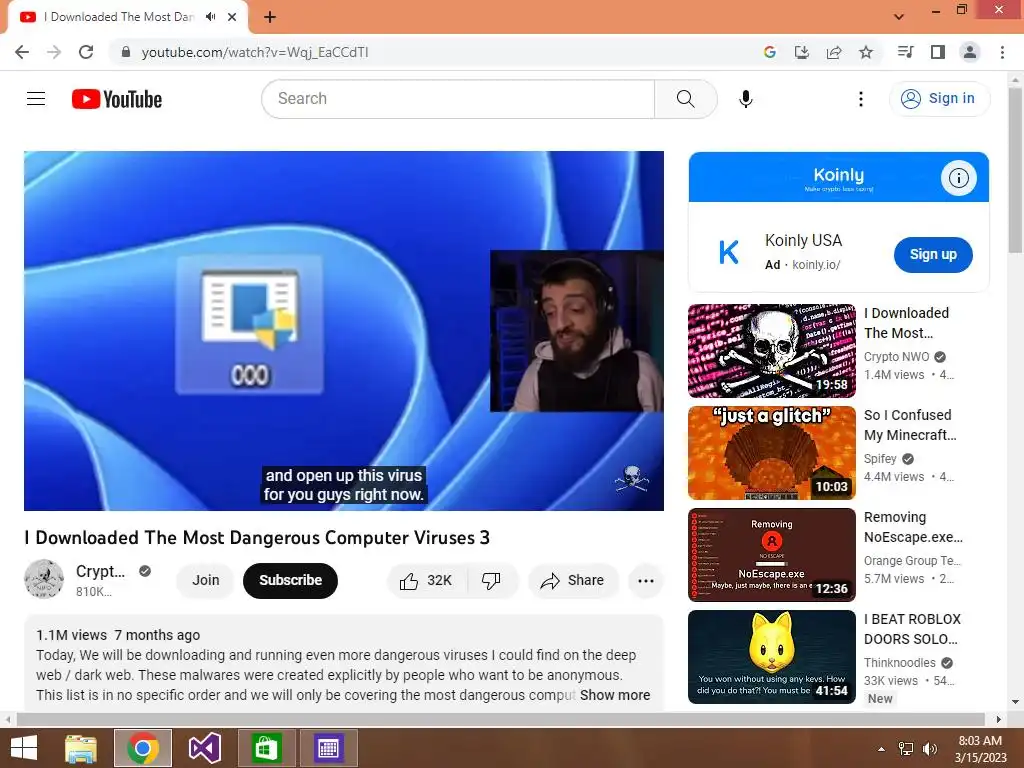Click the Sign in button
This screenshot has height=768, width=1024.
(x=939, y=99)
